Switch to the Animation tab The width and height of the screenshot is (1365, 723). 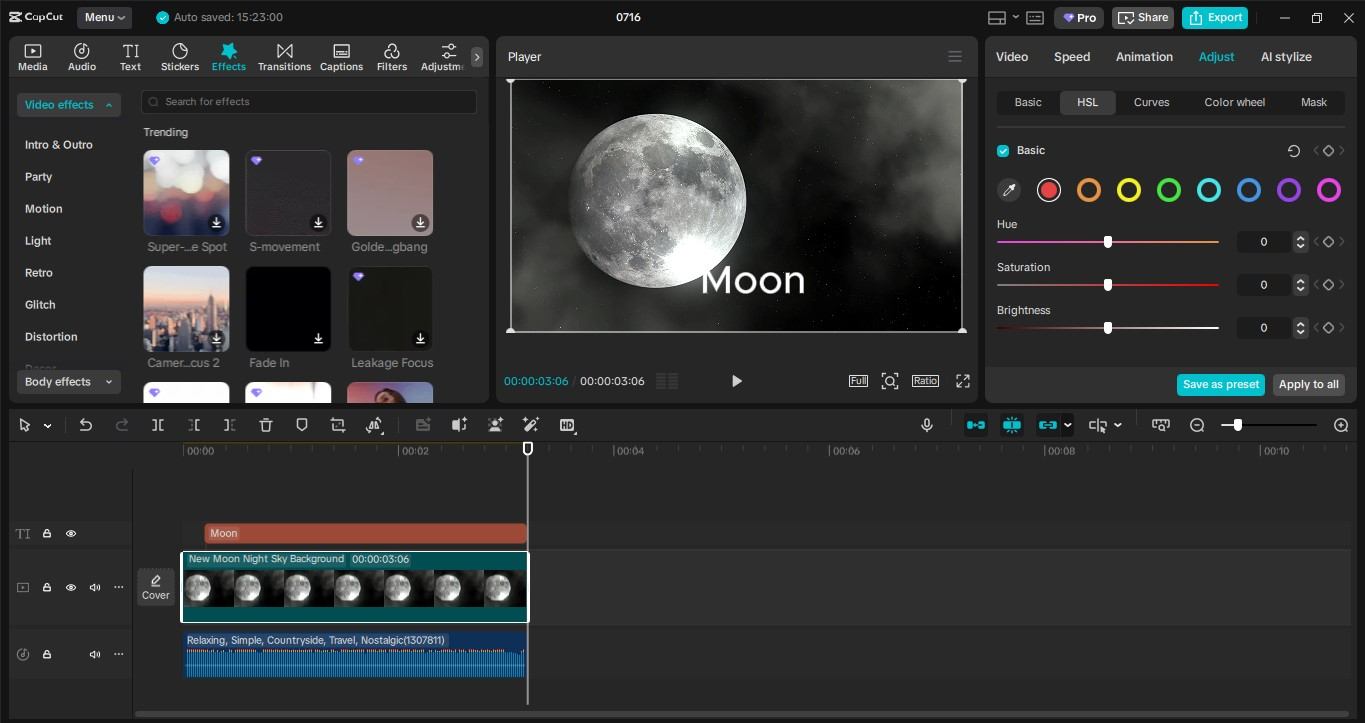1144,57
